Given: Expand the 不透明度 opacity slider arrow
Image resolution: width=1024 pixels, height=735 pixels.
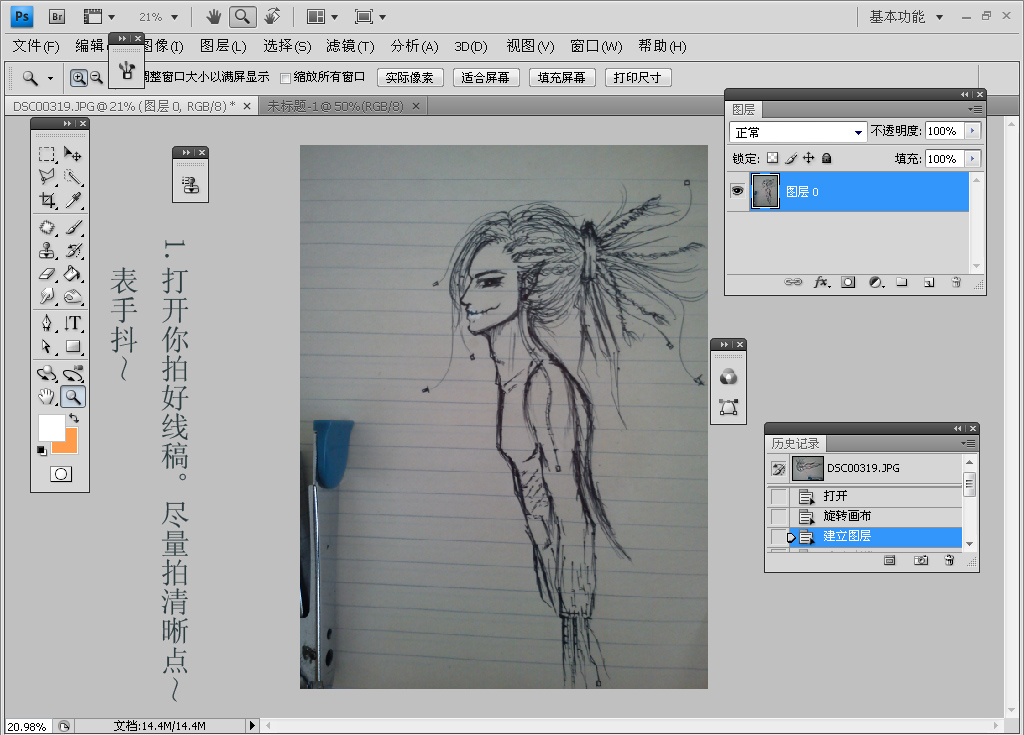Looking at the screenshot, I should (x=972, y=131).
